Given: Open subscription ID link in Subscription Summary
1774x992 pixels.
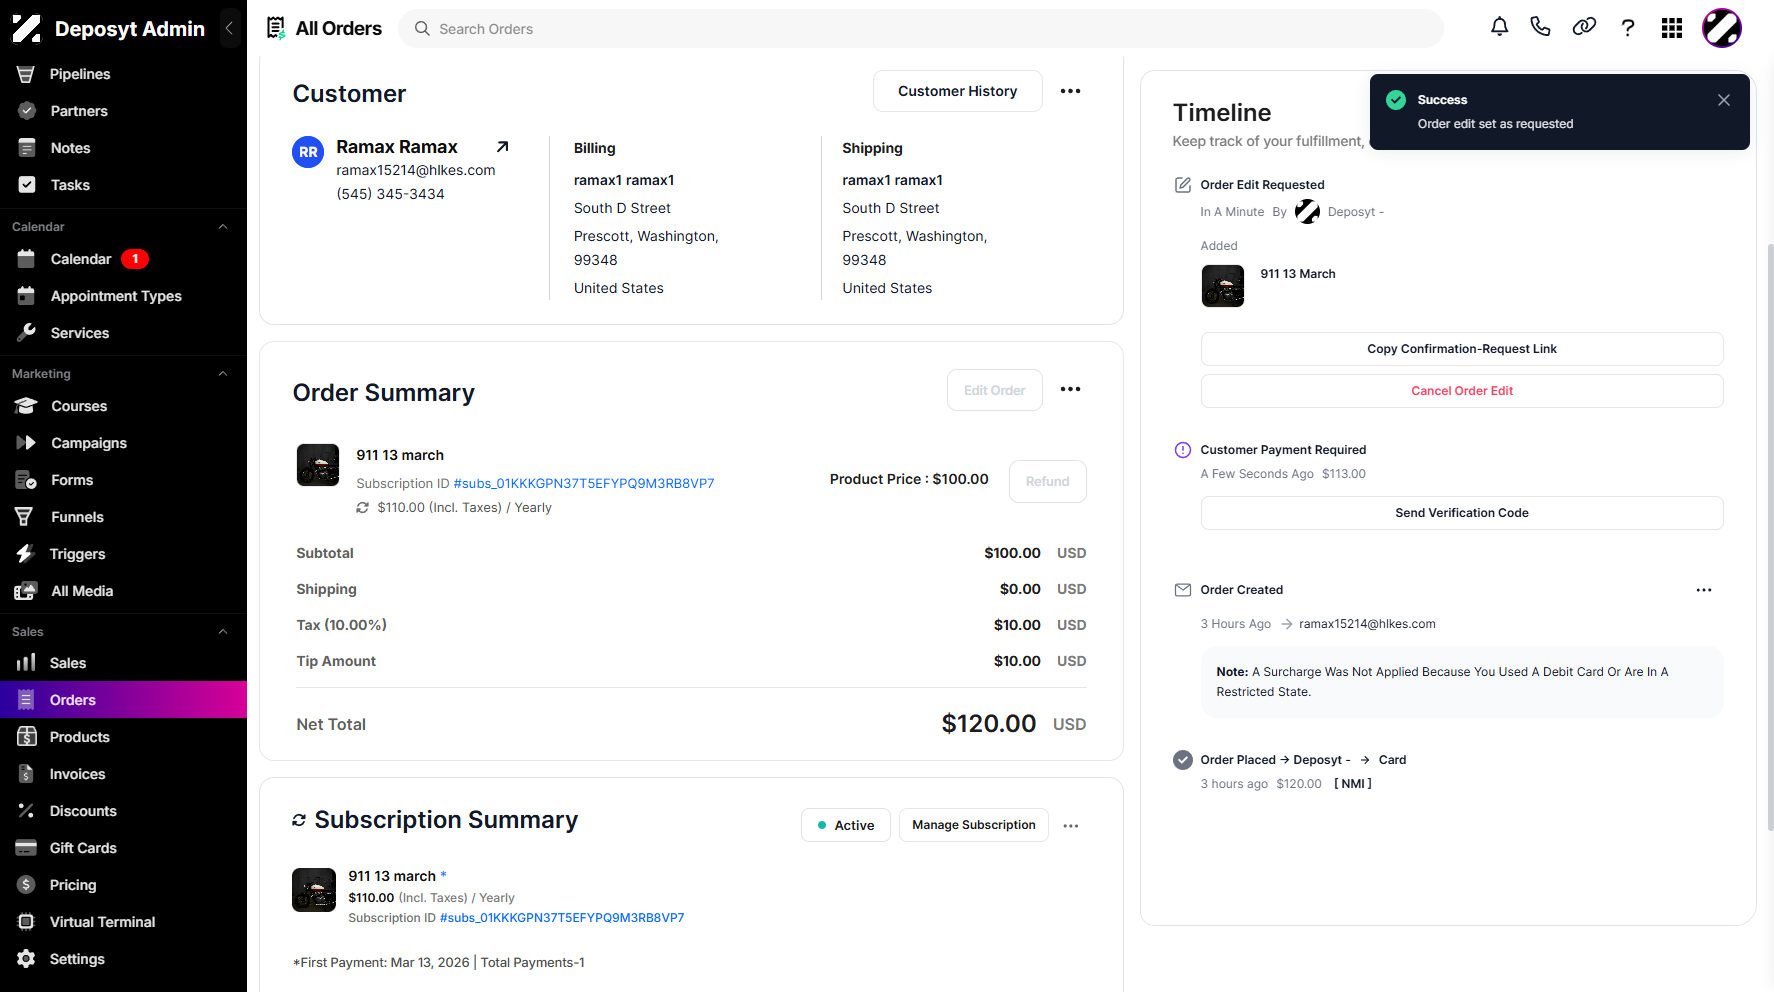Looking at the screenshot, I should coord(562,918).
